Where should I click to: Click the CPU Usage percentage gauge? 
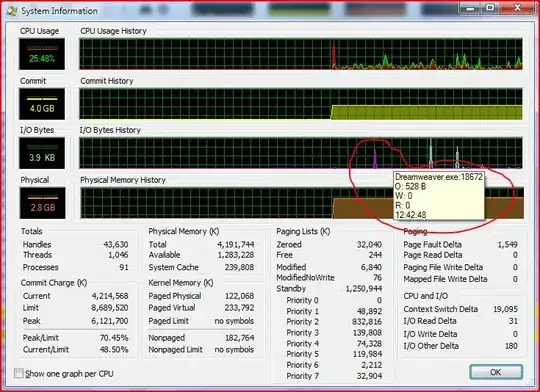[x=42, y=54]
